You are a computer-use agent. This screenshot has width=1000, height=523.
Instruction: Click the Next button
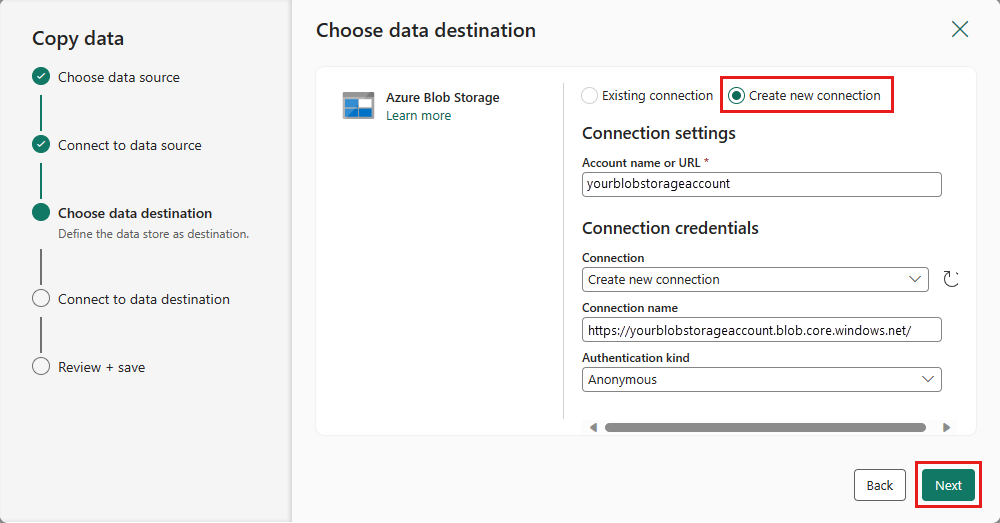point(948,485)
